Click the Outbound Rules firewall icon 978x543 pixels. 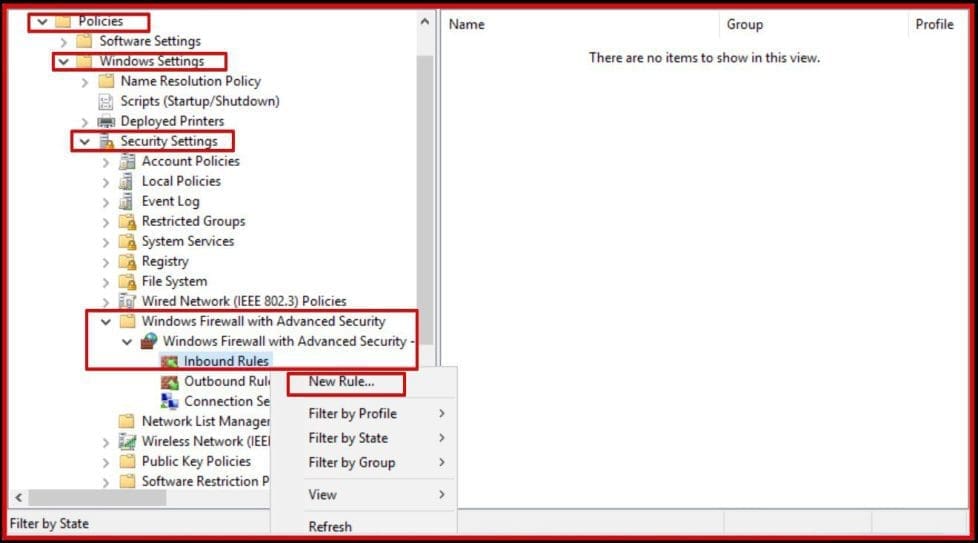pos(169,381)
